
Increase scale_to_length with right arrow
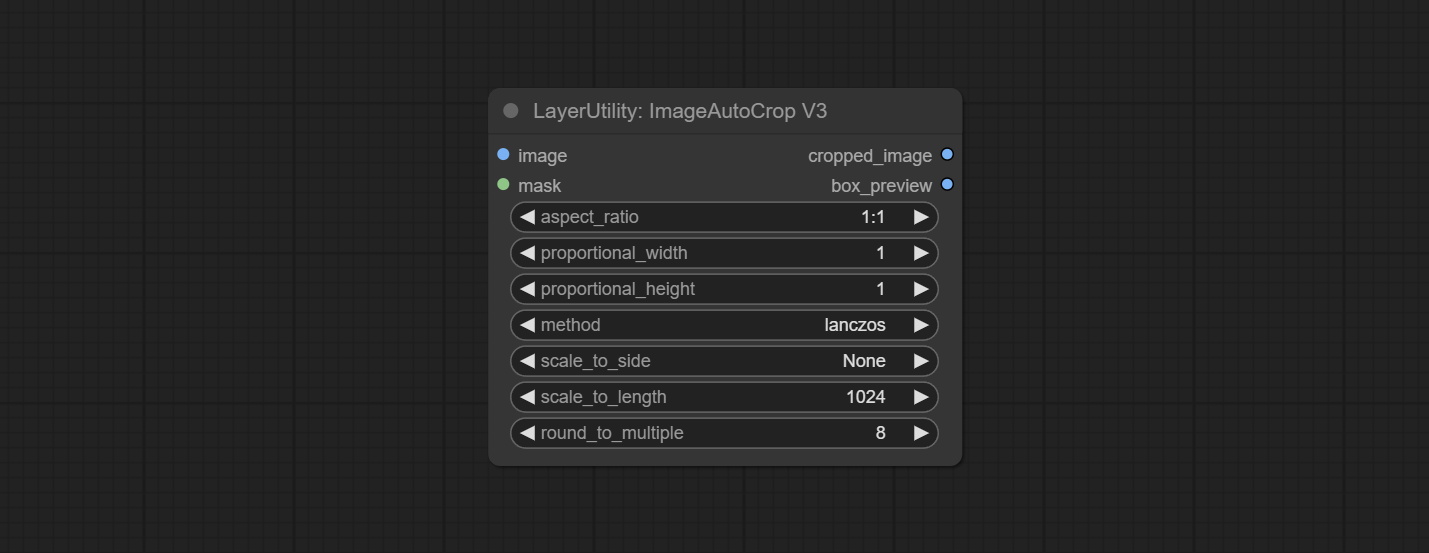(x=921, y=397)
